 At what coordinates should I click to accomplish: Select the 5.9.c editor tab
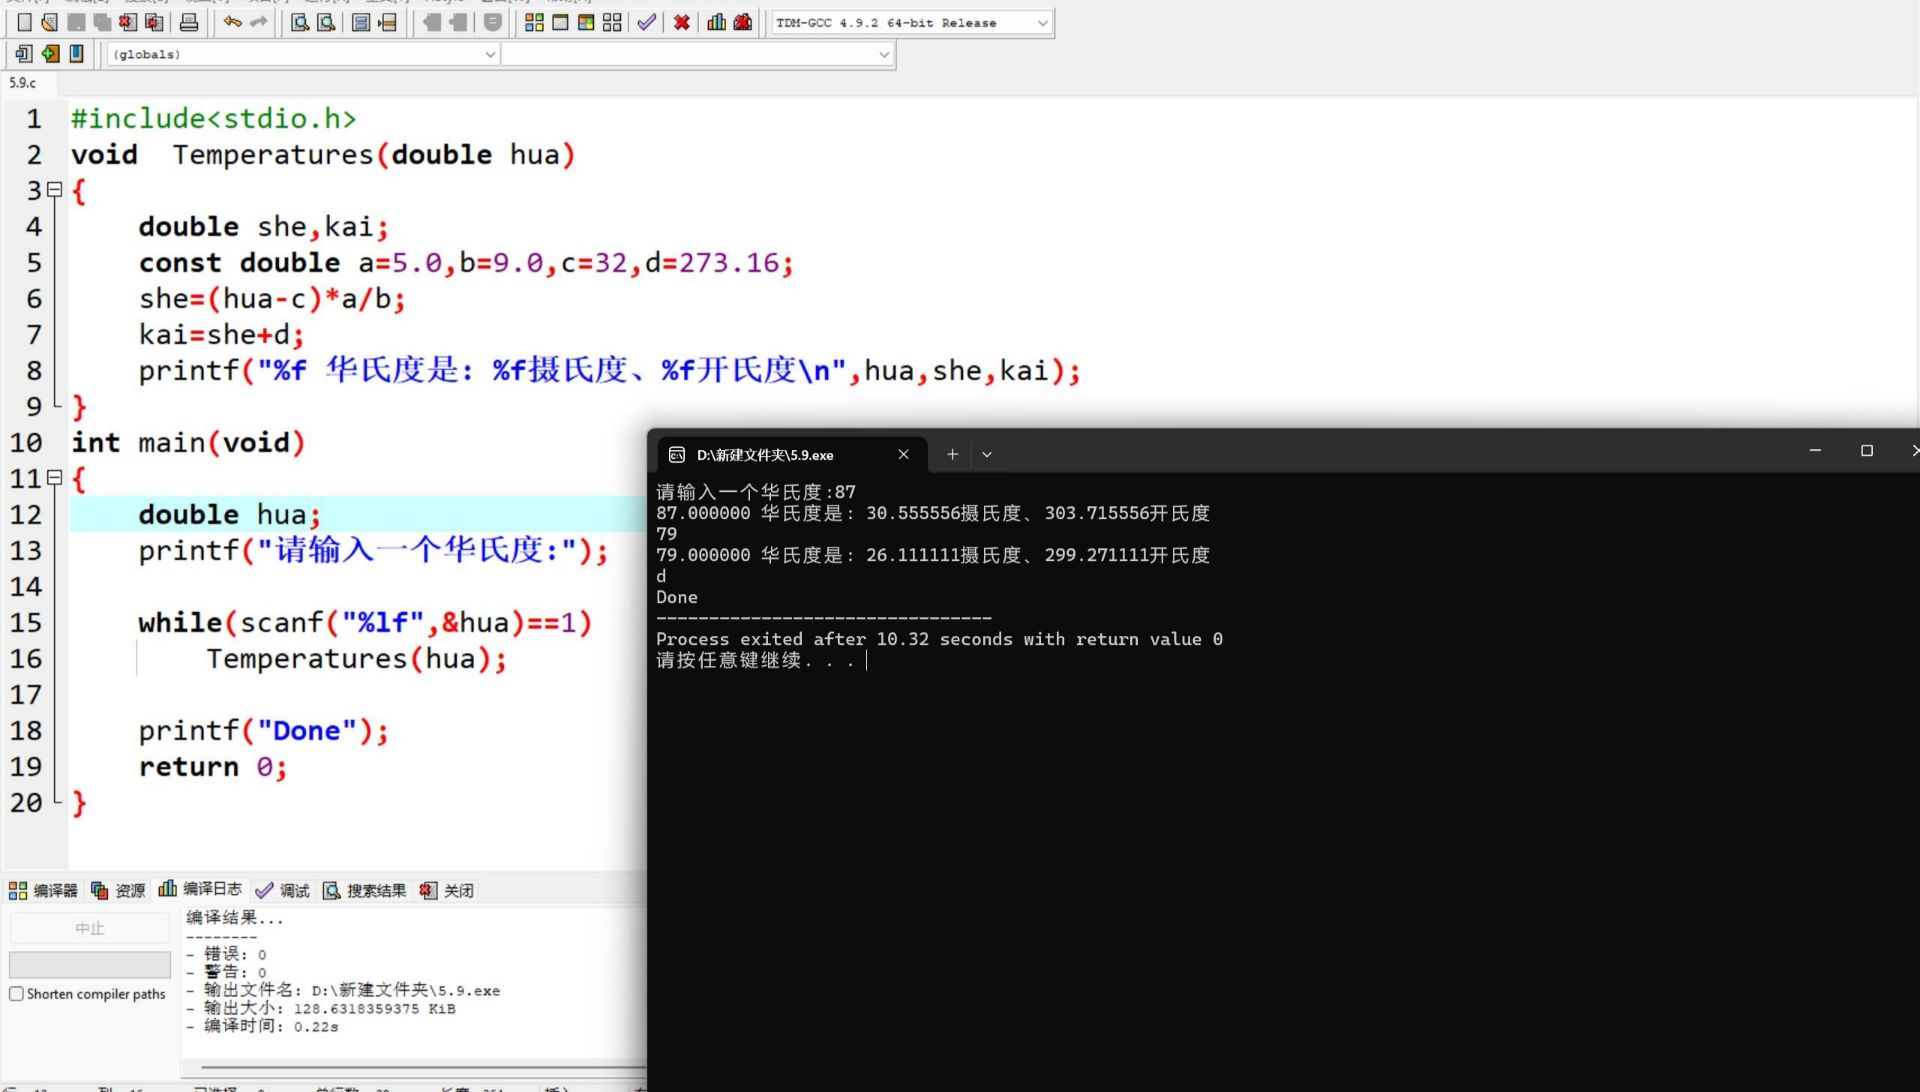(x=22, y=83)
